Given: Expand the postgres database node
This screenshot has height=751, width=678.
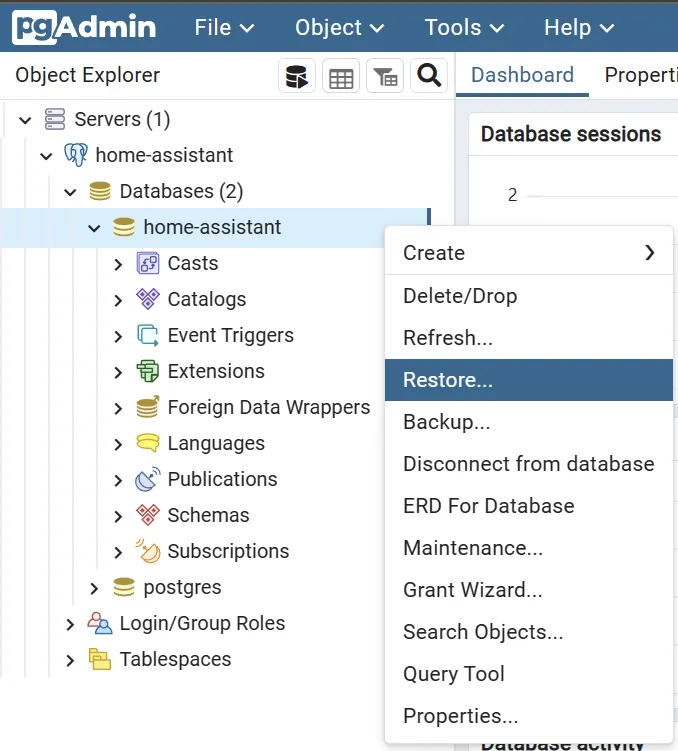Looking at the screenshot, I should (x=94, y=588).
